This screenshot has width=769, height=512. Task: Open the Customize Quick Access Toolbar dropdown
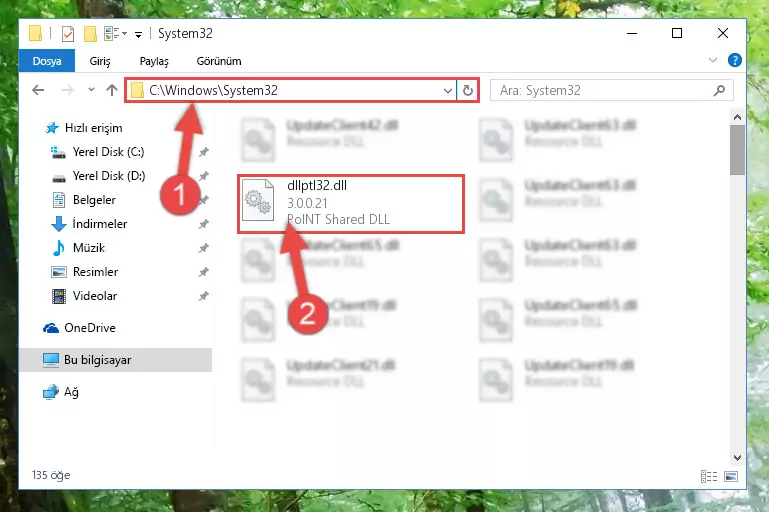click(x=138, y=34)
